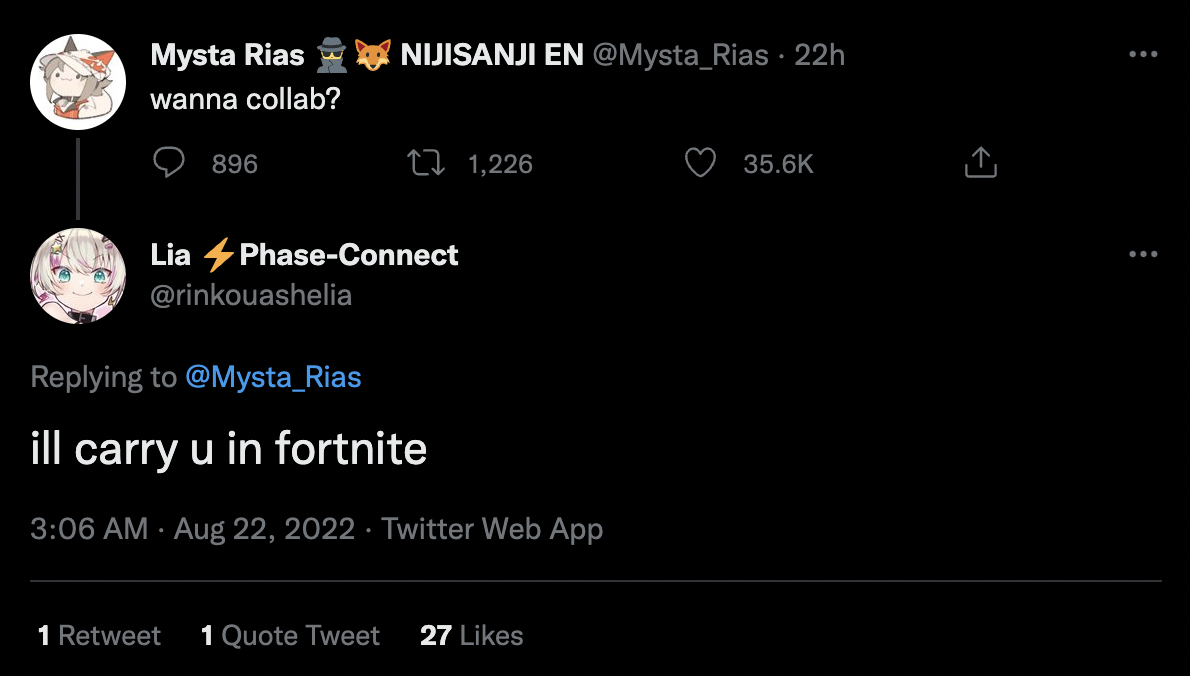The image size is (1190, 676).
Task: Open Mysta Rias's profile picture
Action: pyautogui.click(x=78, y=81)
